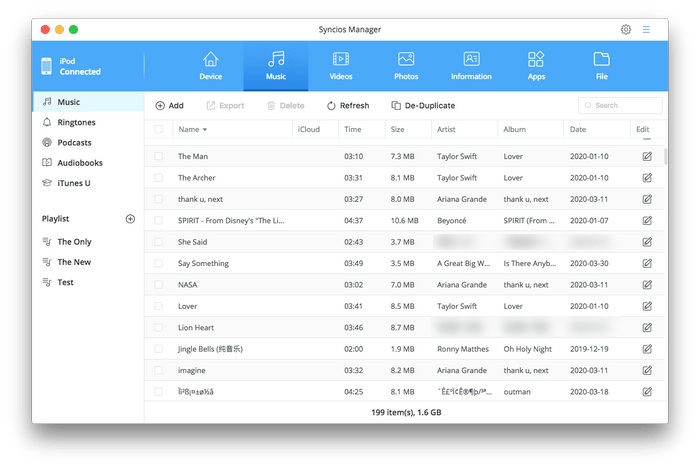The height and width of the screenshot is (469, 700).
Task: Open the Audiobooks category in sidebar
Action: [x=79, y=163]
